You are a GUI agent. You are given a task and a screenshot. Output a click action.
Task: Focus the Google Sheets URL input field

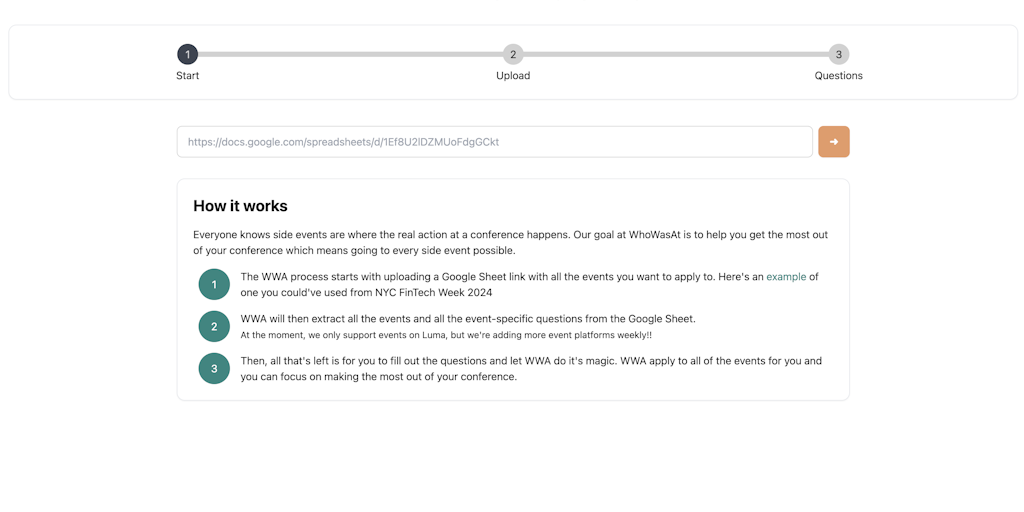point(494,142)
